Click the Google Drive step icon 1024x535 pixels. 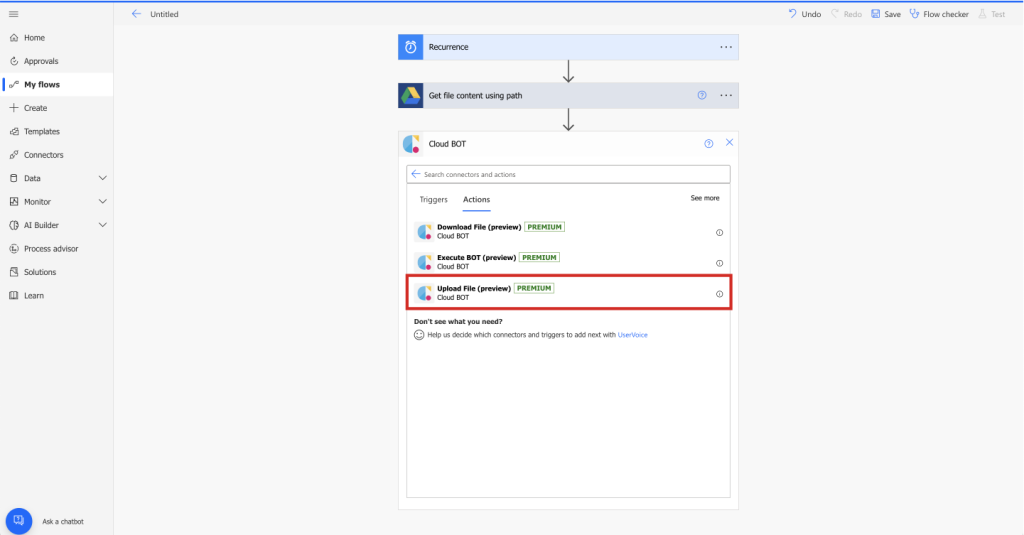pyautogui.click(x=411, y=95)
